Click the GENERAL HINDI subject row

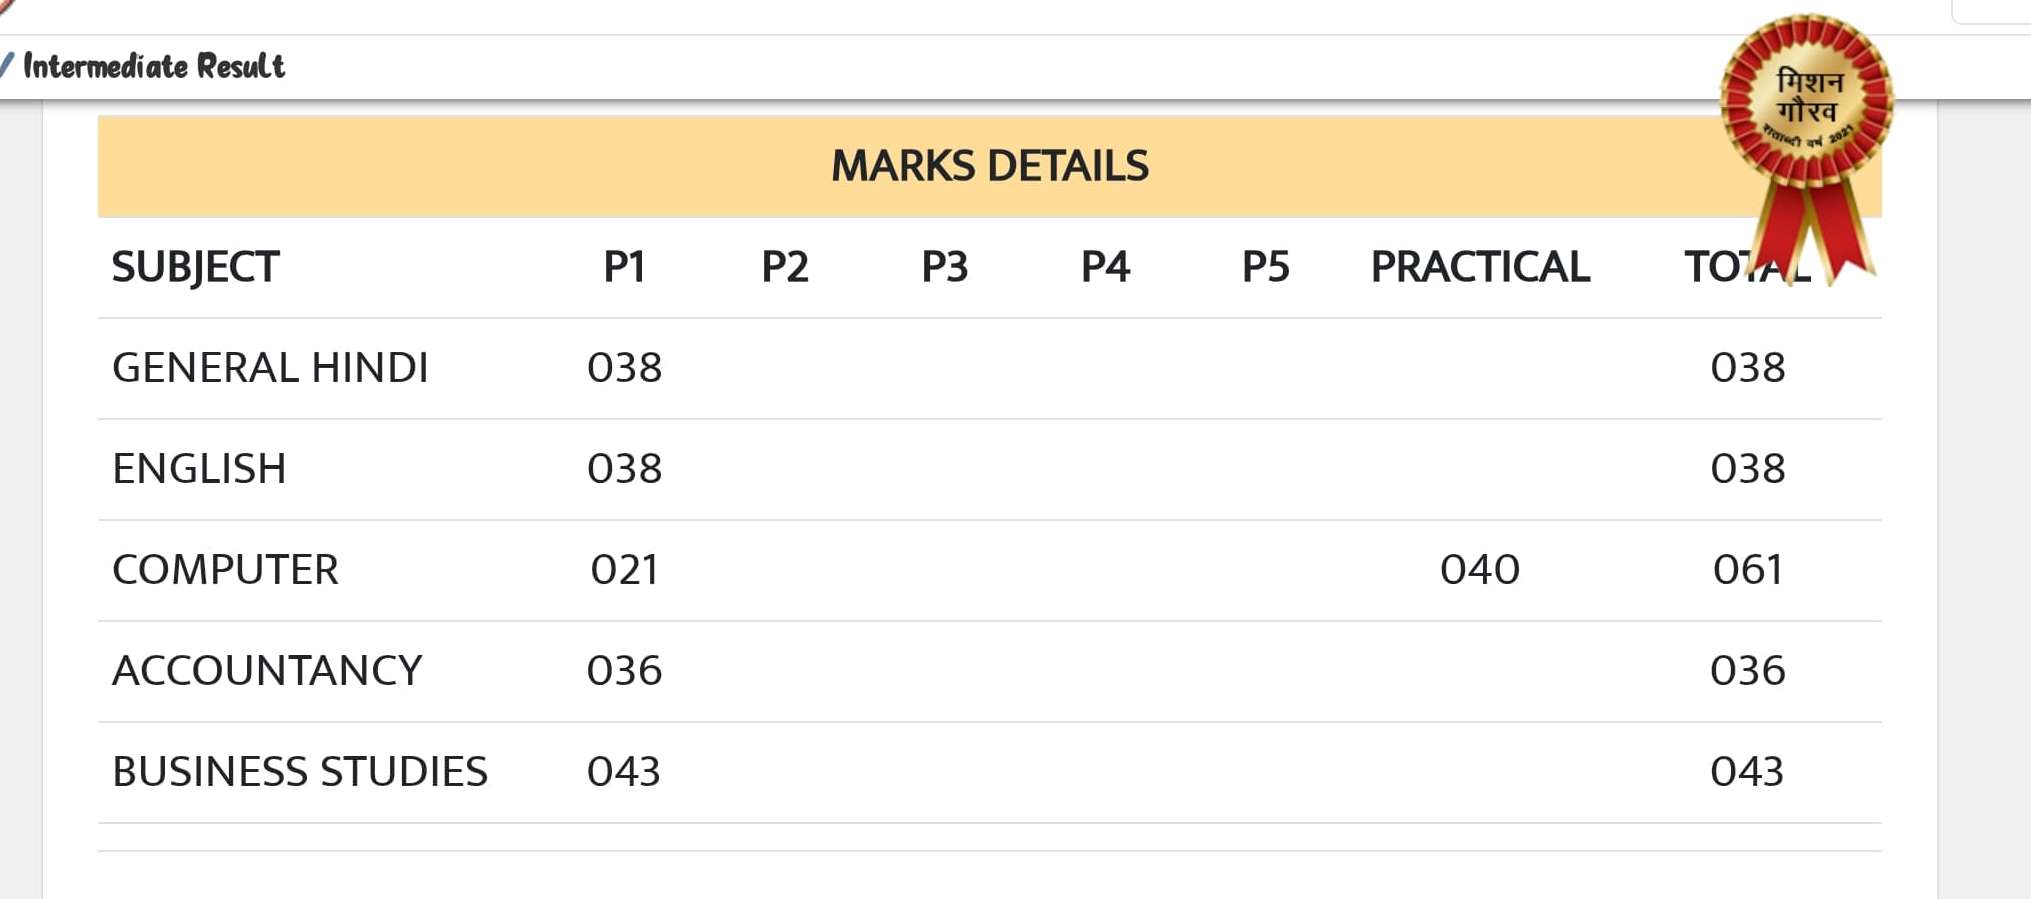coord(989,368)
